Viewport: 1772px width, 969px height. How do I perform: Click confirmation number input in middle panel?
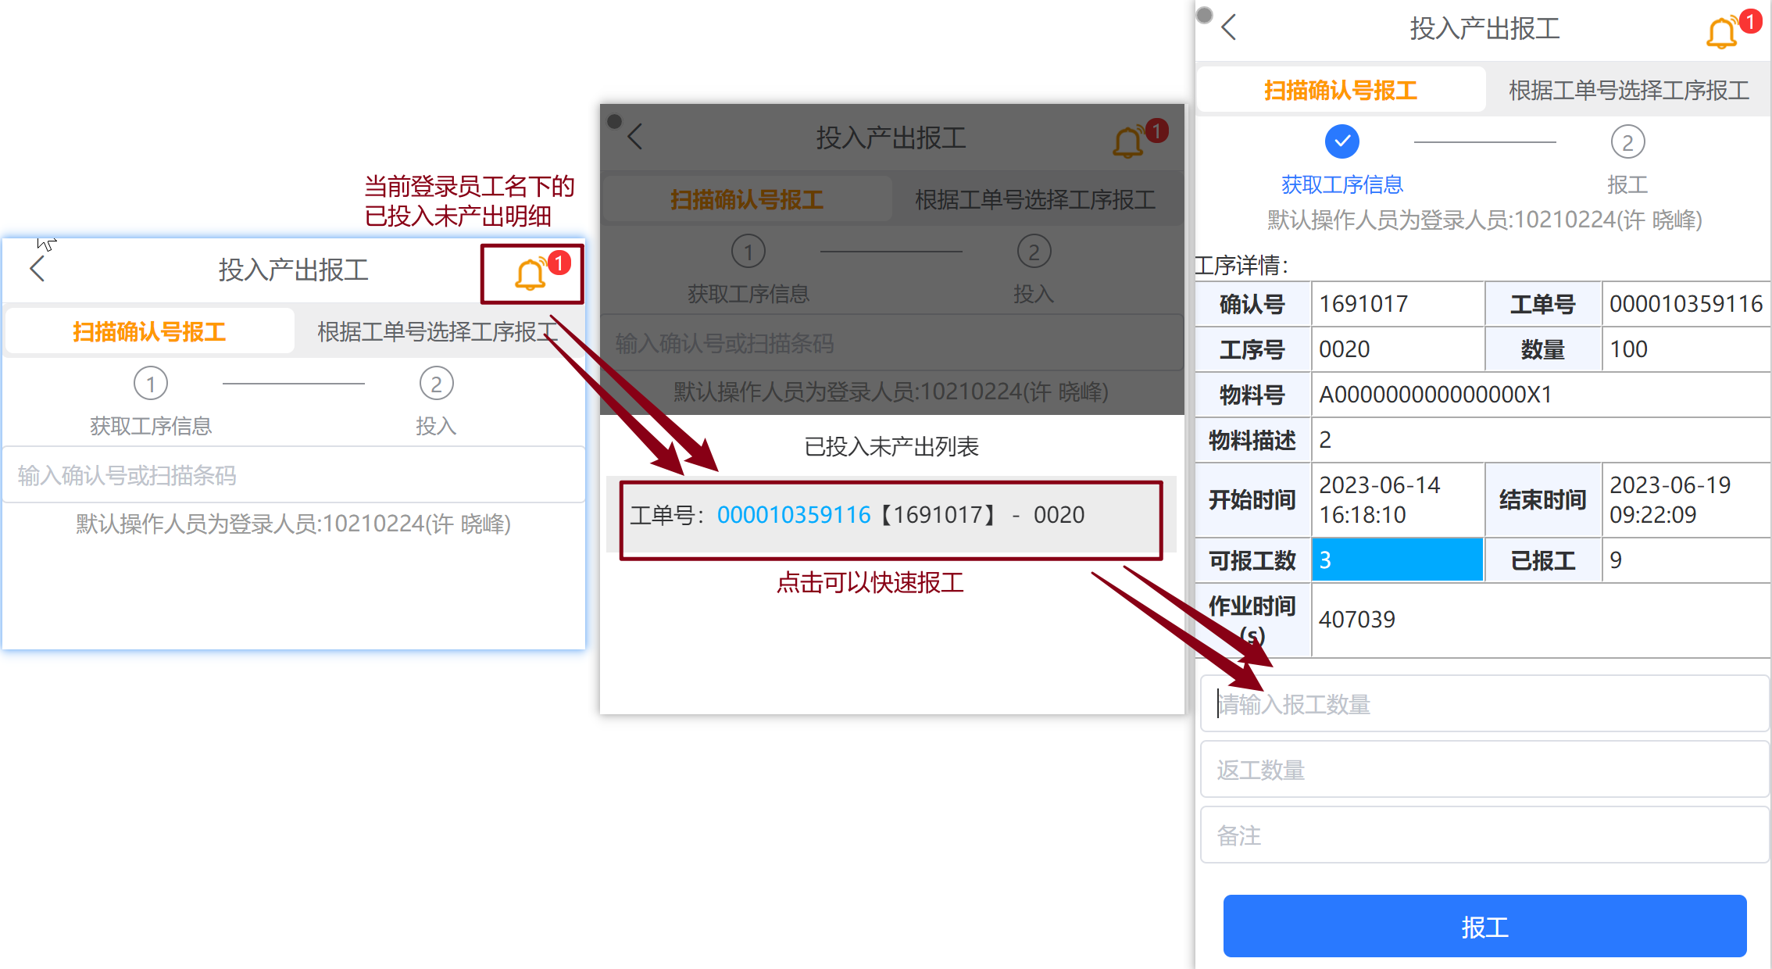[x=892, y=343]
